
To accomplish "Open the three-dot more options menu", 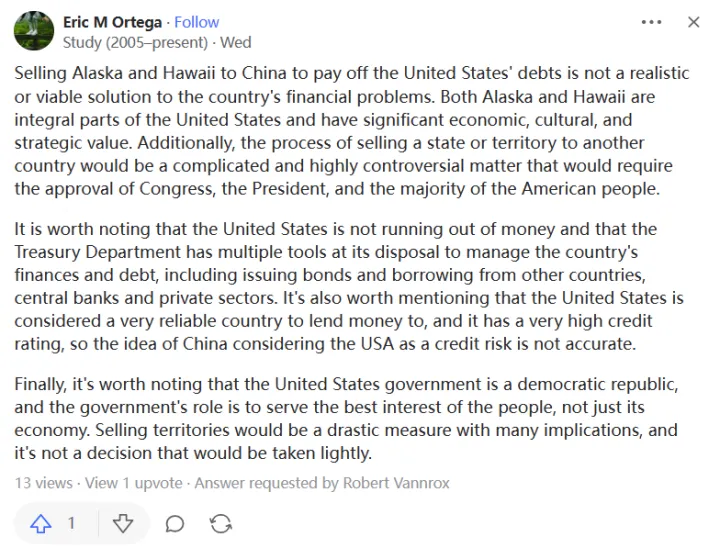I will 651,22.
